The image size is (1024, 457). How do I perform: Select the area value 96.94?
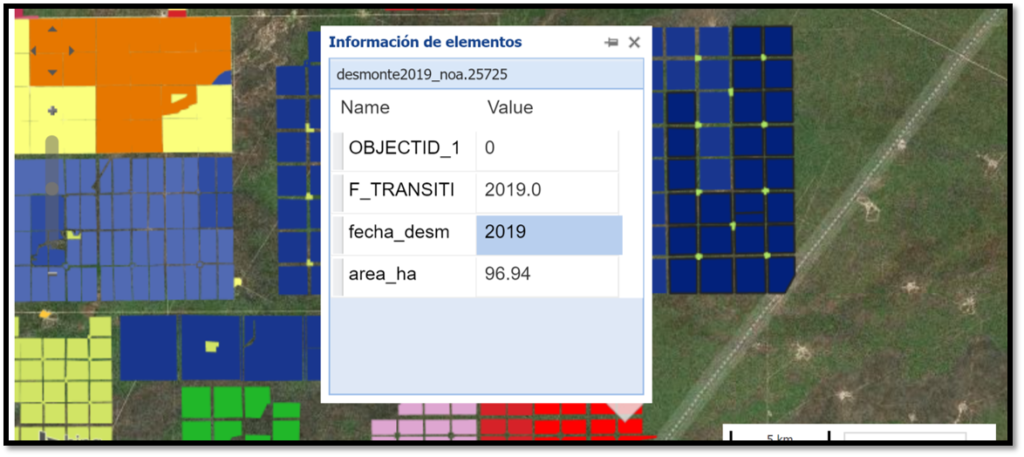(x=547, y=276)
